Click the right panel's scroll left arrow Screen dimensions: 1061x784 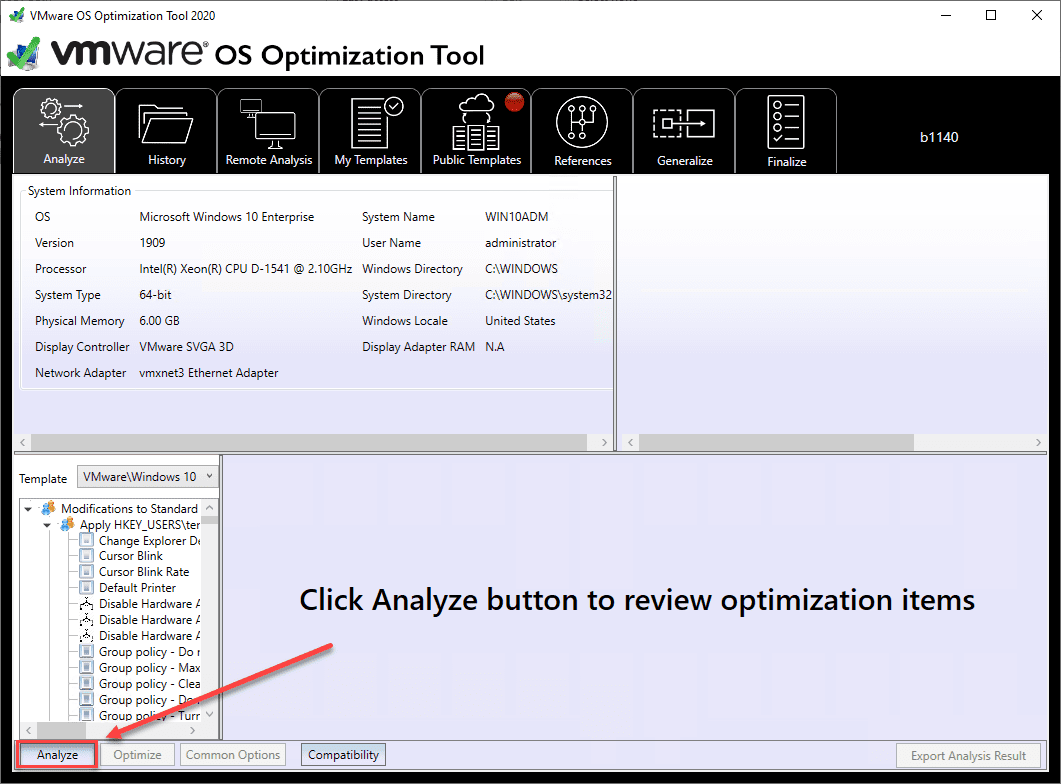point(630,442)
